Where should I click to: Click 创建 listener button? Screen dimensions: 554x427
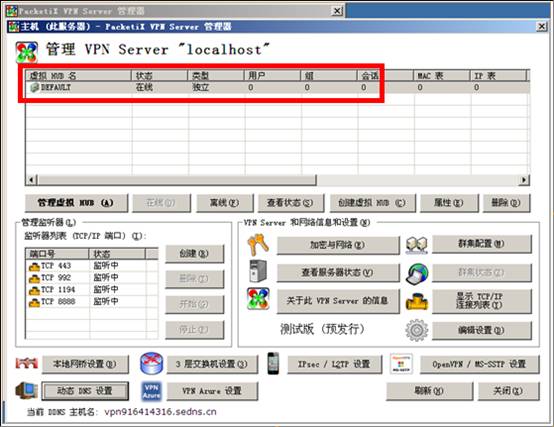[194, 254]
